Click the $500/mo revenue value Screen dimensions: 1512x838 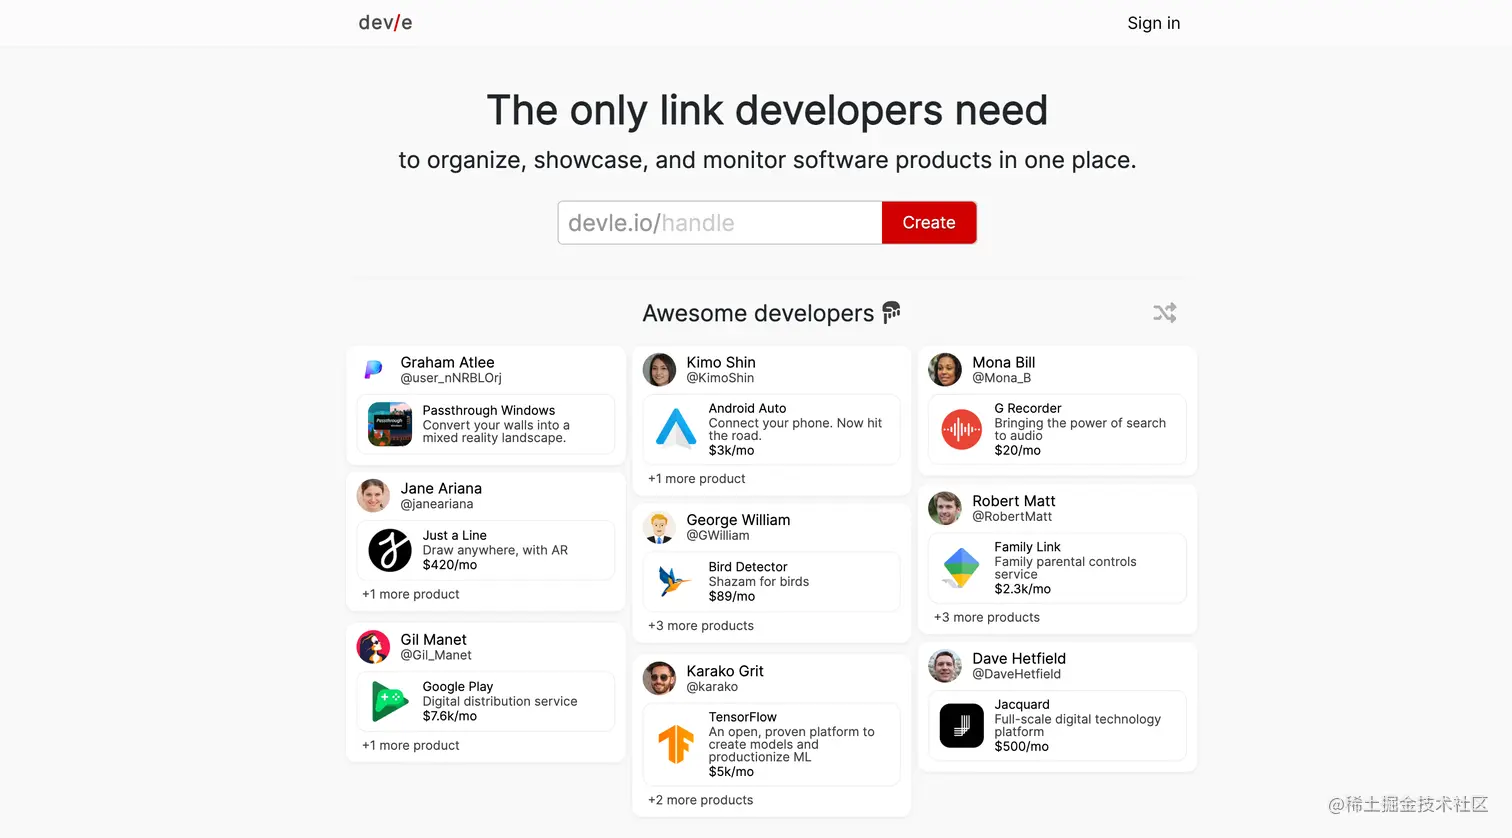pyautogui.click(x=1022, y=746)
